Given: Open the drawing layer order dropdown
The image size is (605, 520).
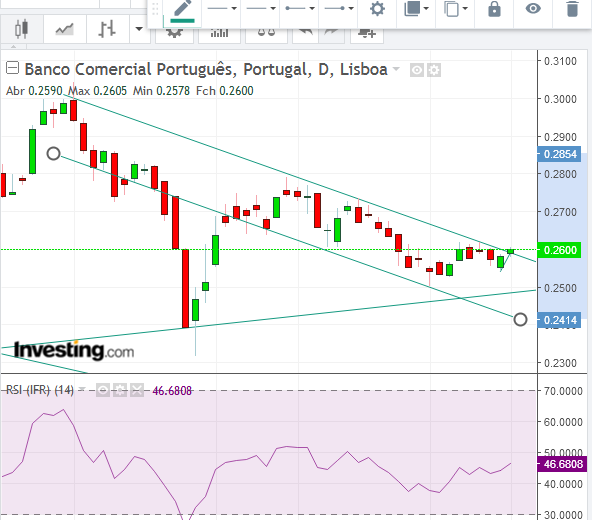Looking at the screenshot, I should (x=416, y=8).
